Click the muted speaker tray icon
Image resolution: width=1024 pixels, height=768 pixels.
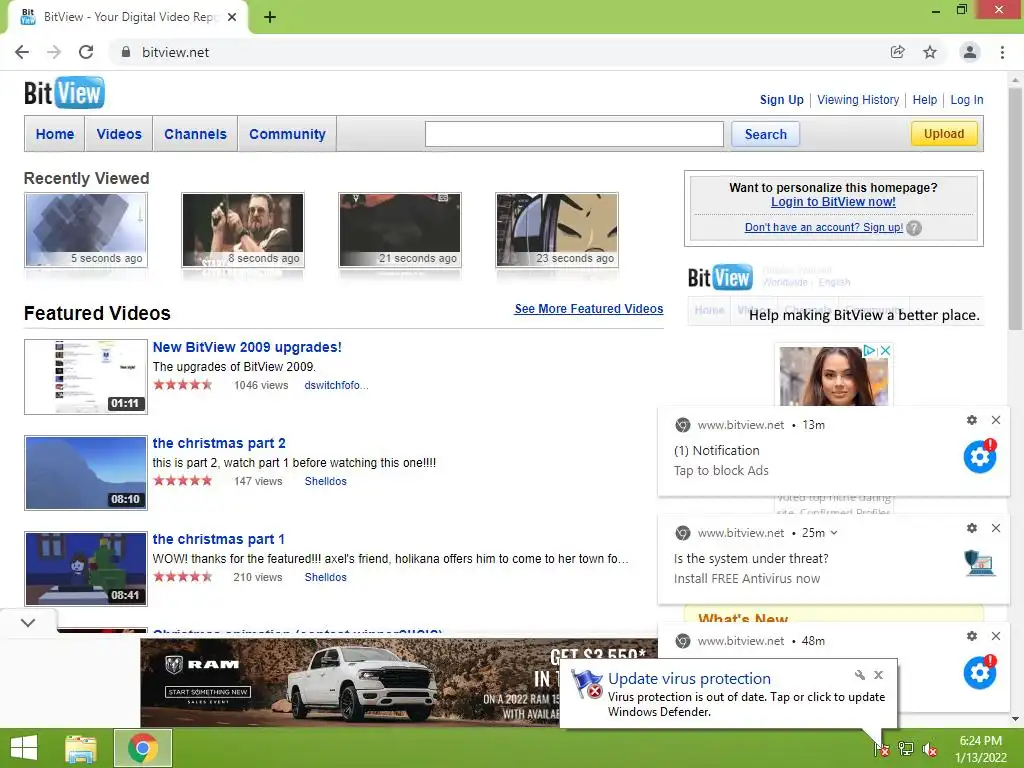click(930, 749)
